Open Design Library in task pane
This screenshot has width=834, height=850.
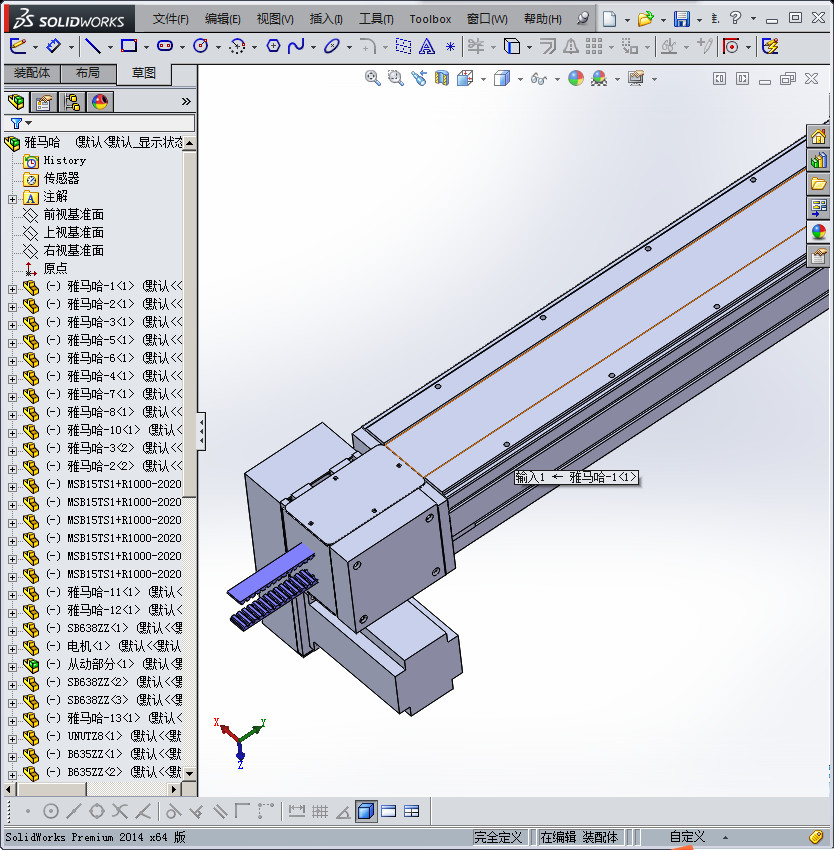click(818, 160)
